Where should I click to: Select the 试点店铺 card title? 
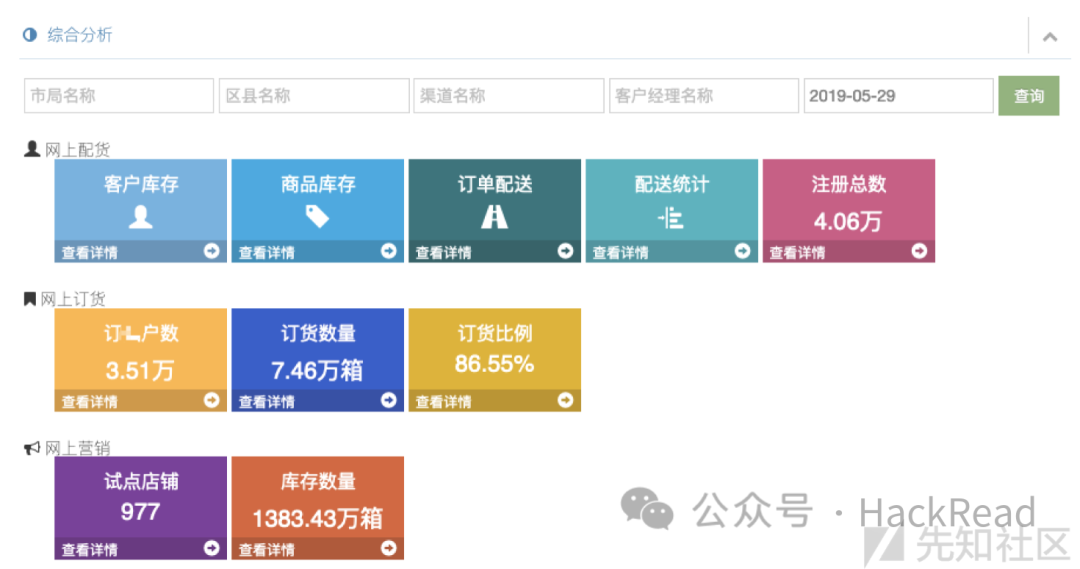[141, 481]
